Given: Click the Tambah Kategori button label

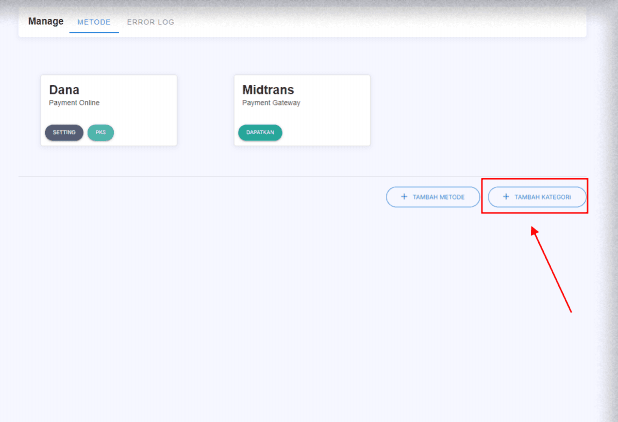Looking at the screenshot, I should [543, 197].
